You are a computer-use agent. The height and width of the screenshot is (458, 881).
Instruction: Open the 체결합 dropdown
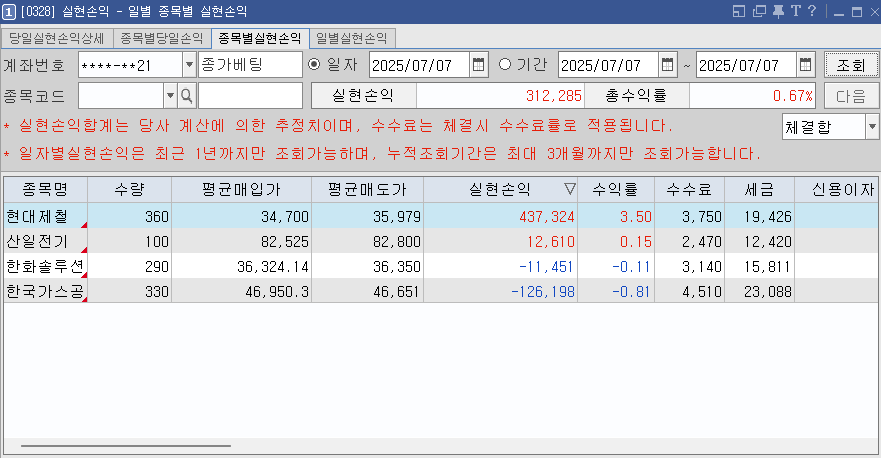(871, 127)
